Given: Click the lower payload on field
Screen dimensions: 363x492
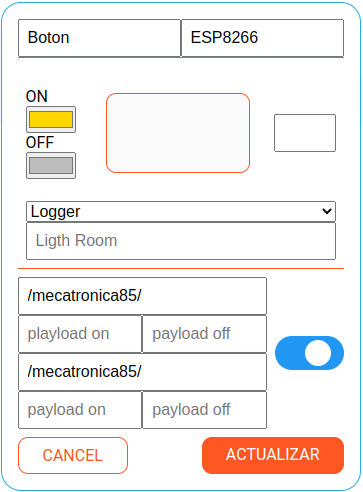Looking at the screenshot, I should point(80,410).
